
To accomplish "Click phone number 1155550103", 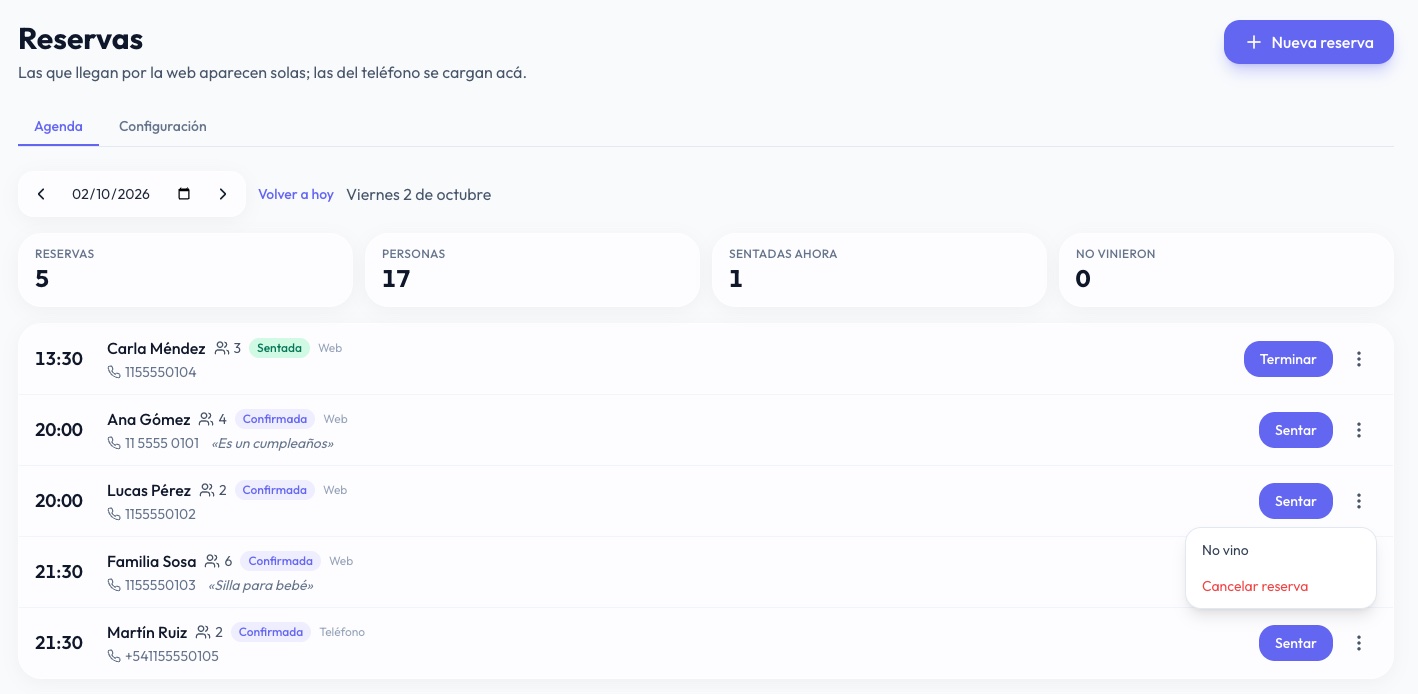I will 161,585.
